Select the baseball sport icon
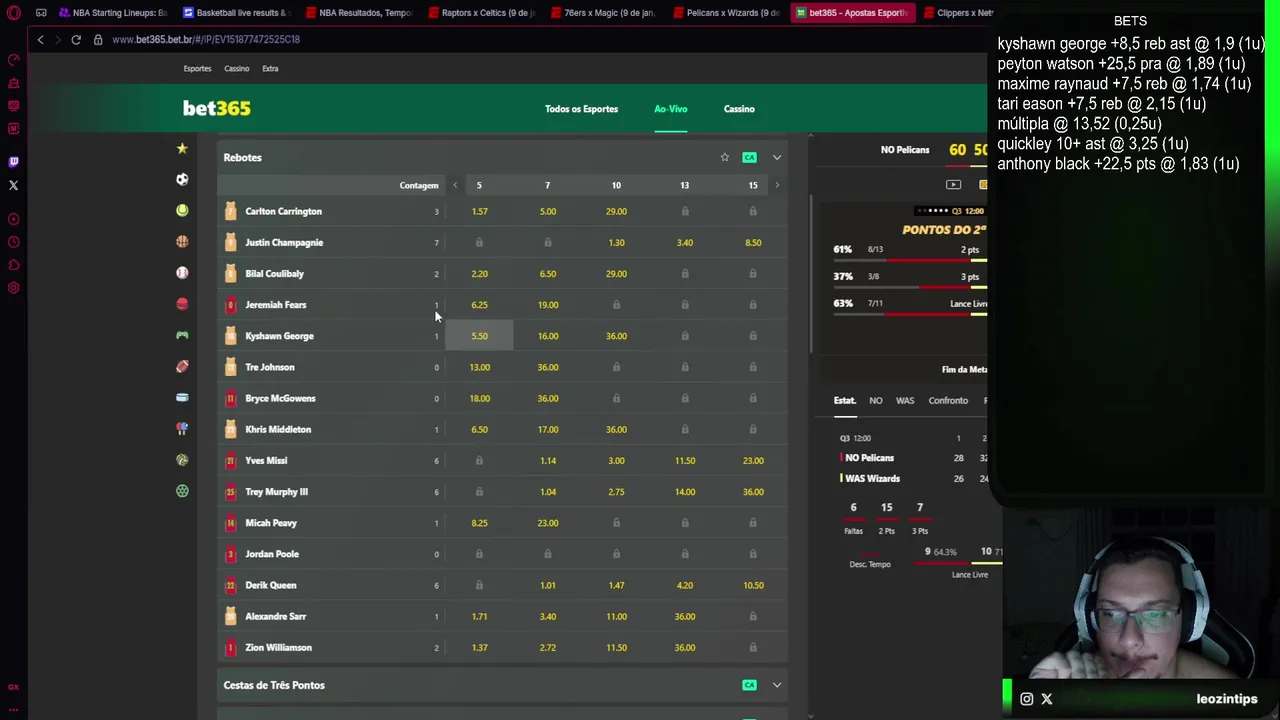Viewport: 1280px width, 720px height. [182, 273]
